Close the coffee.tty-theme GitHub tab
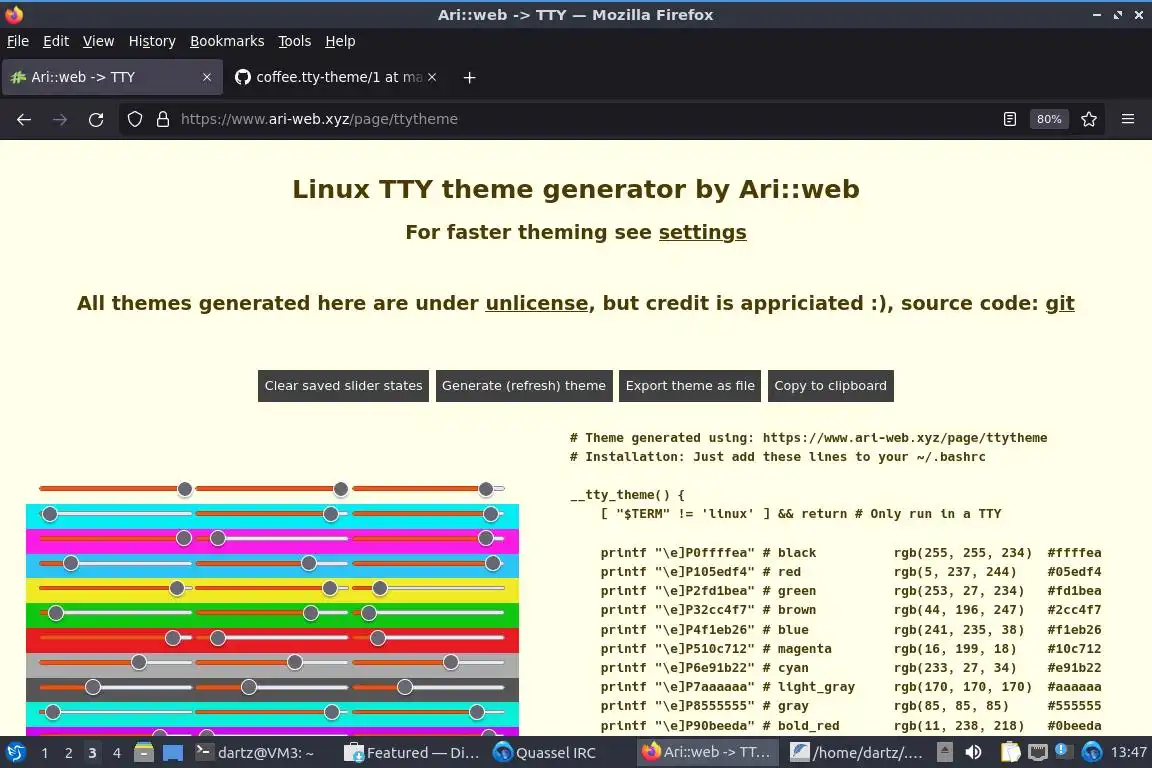 (x=432, y=77)
